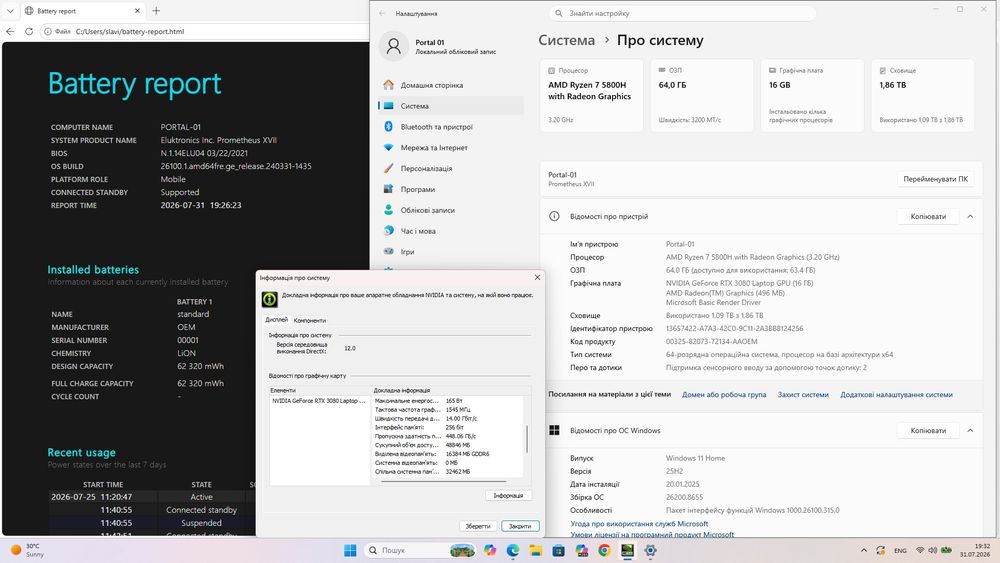Reload the battery report page
Image resolution: width=1000 pixels, height=563 pixels.
coord(29,31)
